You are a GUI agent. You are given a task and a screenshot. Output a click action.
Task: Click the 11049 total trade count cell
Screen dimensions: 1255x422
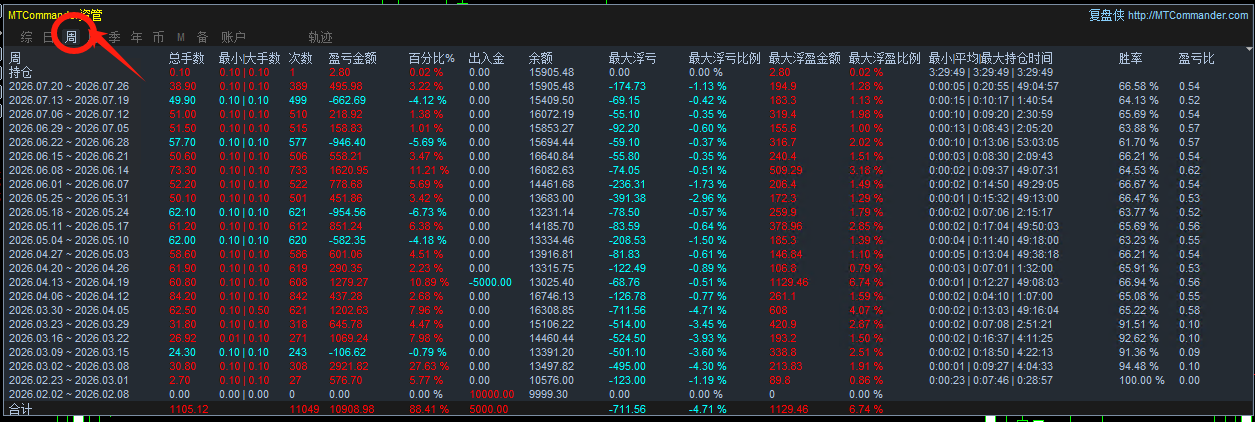click(304, 410)
